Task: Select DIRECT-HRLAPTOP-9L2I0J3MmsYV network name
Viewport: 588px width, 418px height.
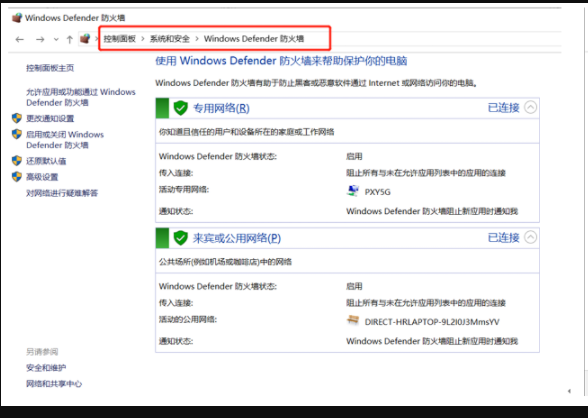Action: click(x=432, y=322)
